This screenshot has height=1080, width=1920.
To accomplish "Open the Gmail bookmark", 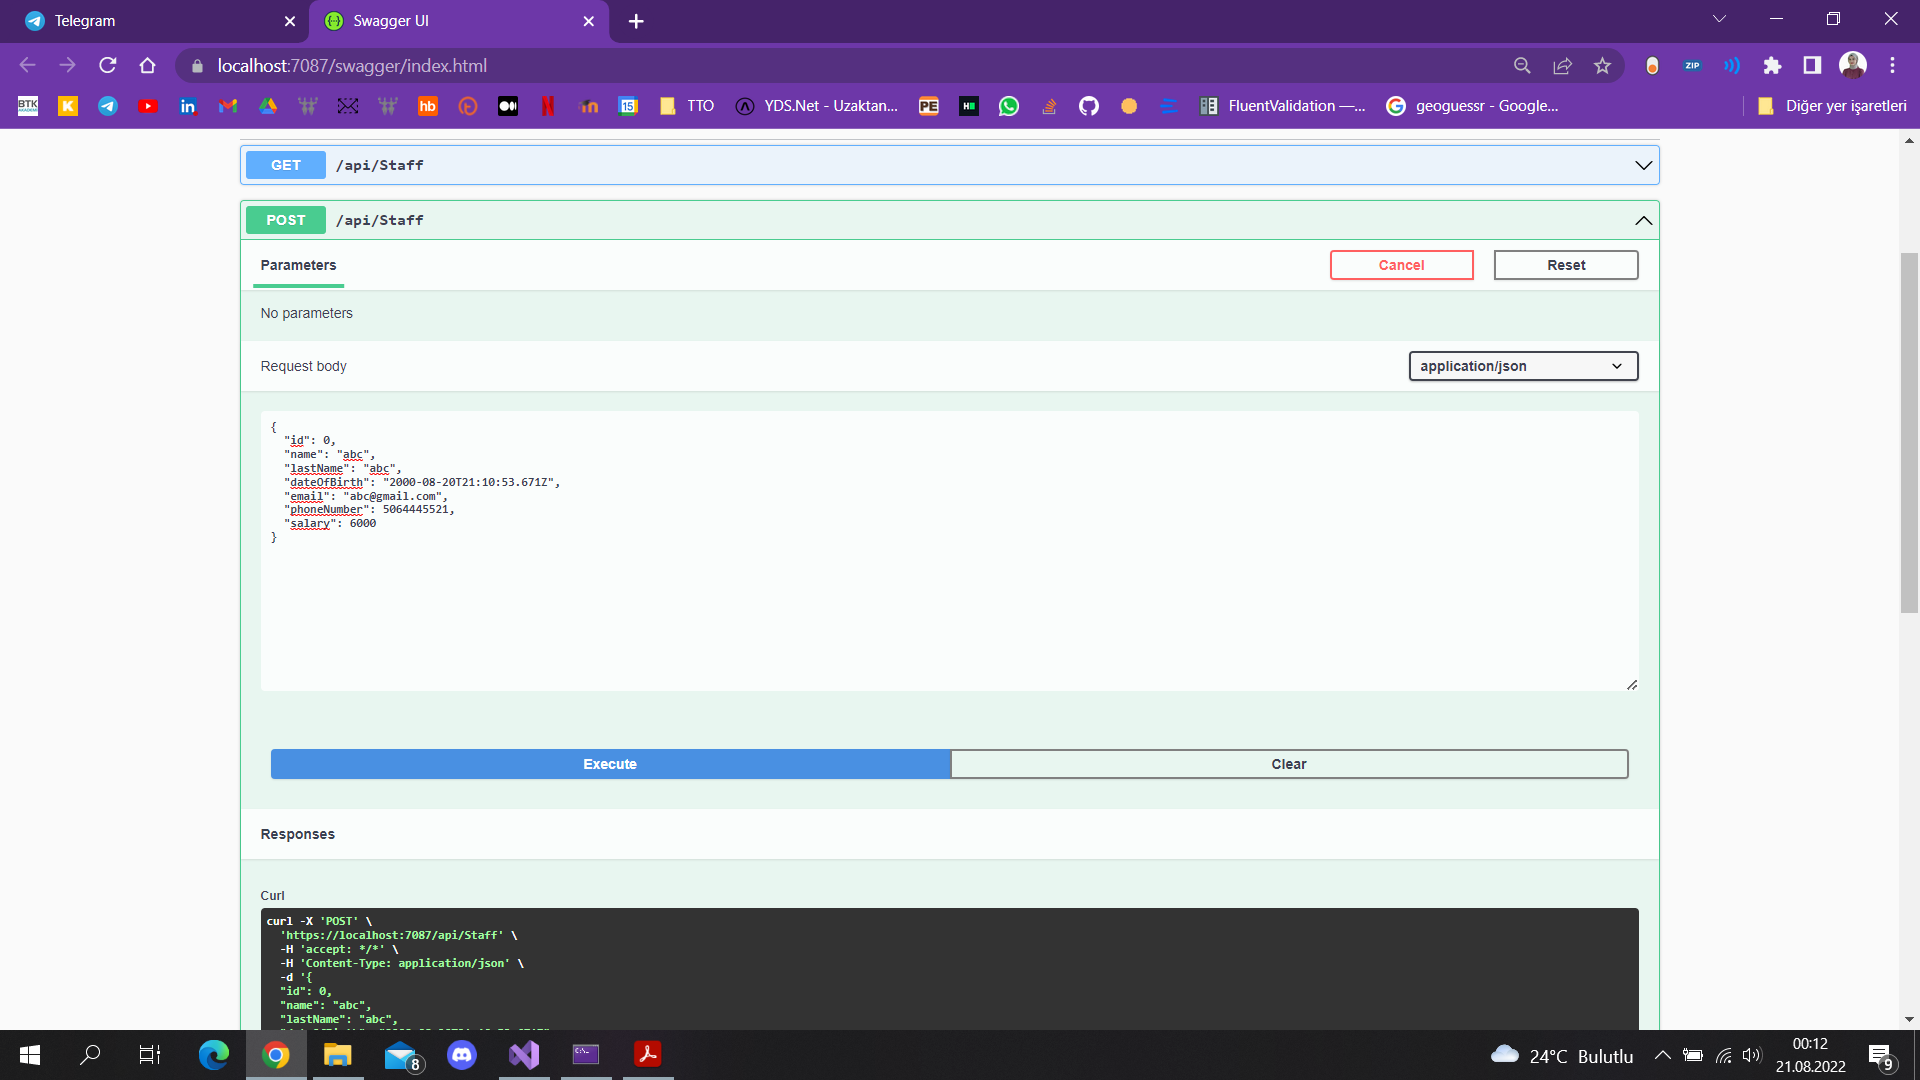I will click(x=228, y=105).
